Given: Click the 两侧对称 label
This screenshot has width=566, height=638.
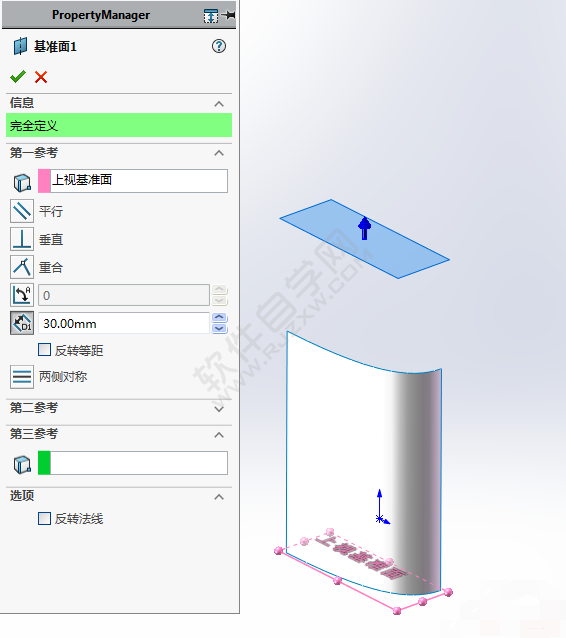Looking at the screenshot, I should 63,377.
